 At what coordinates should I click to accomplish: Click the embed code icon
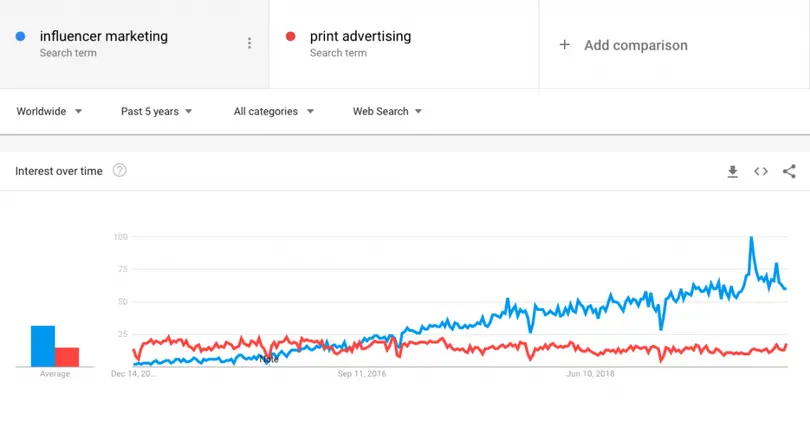pos(761,172)
